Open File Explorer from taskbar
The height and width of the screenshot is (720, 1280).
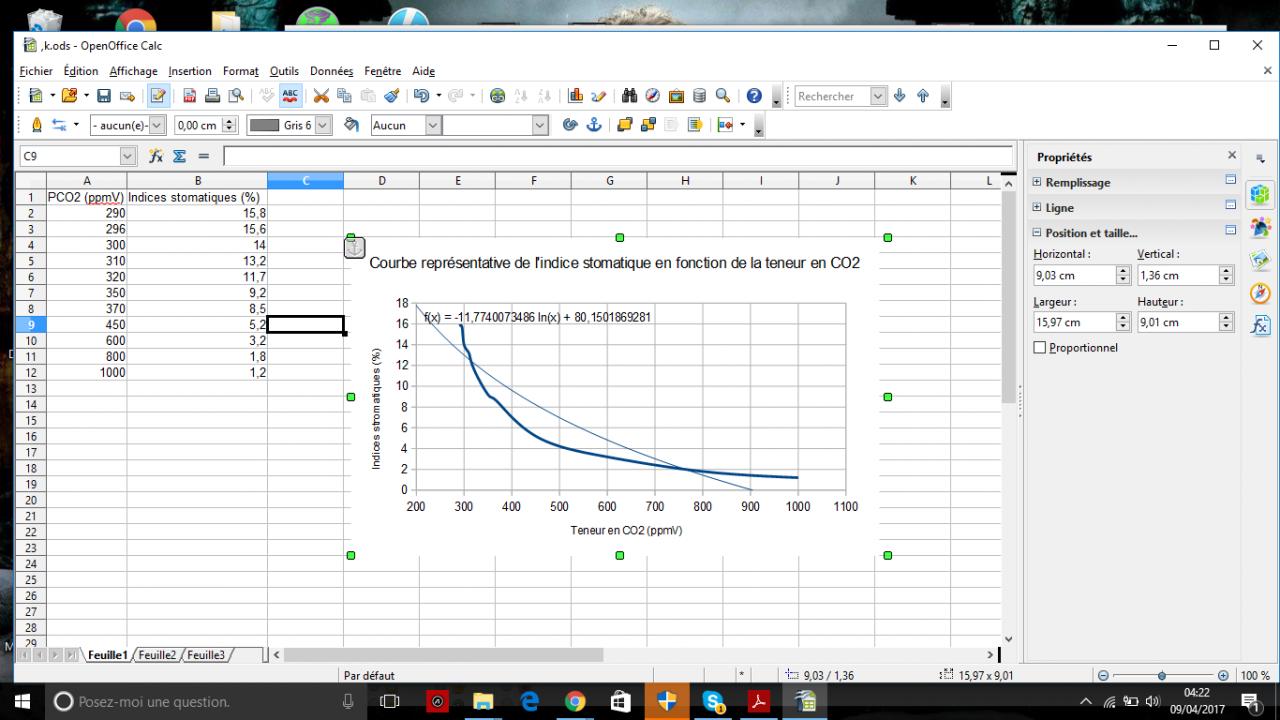[483, 701]
